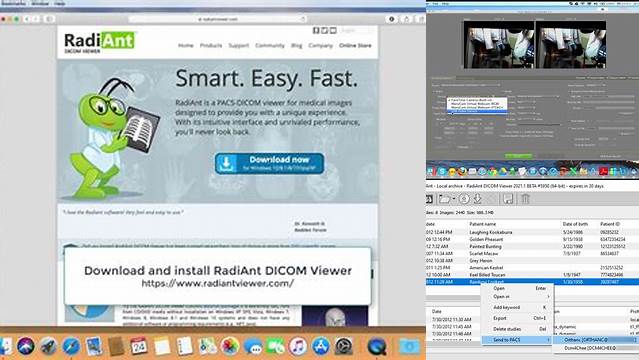Open the Support navigation link
The height and width of the screenshot is (360, 639).
(238, 45)
